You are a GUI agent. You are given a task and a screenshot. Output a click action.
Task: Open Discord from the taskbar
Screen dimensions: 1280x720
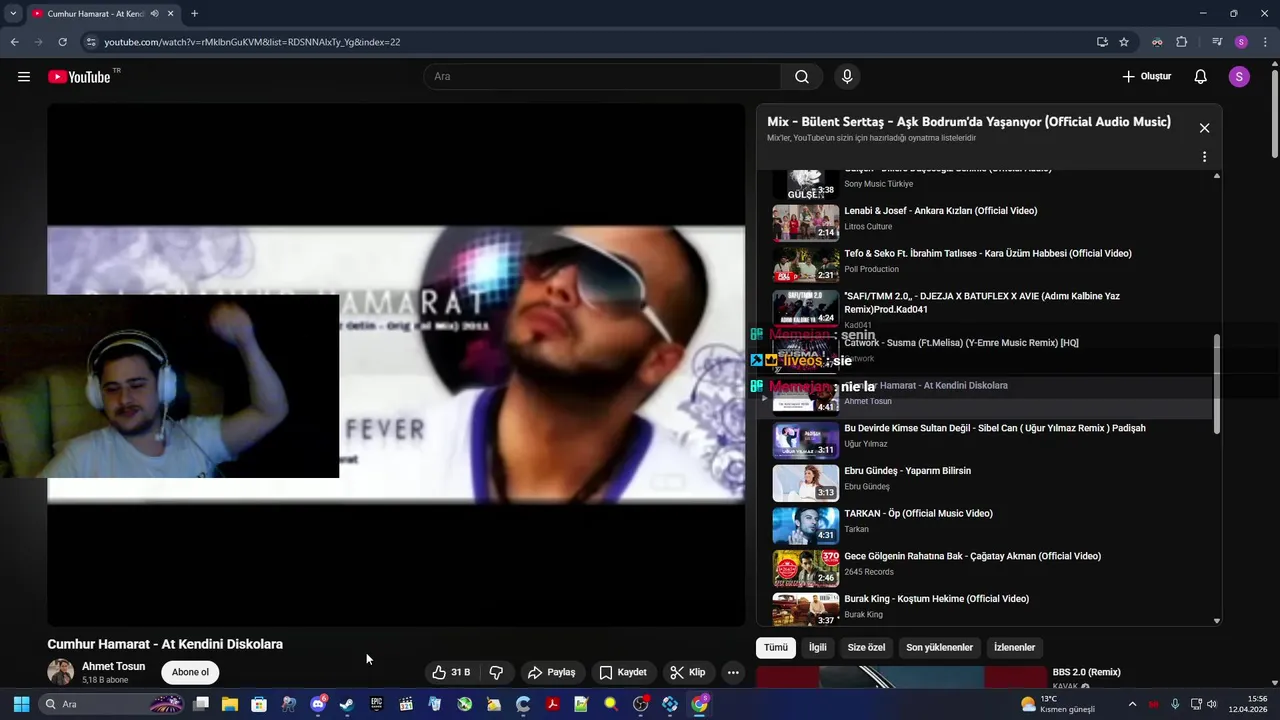coord(318,704)
